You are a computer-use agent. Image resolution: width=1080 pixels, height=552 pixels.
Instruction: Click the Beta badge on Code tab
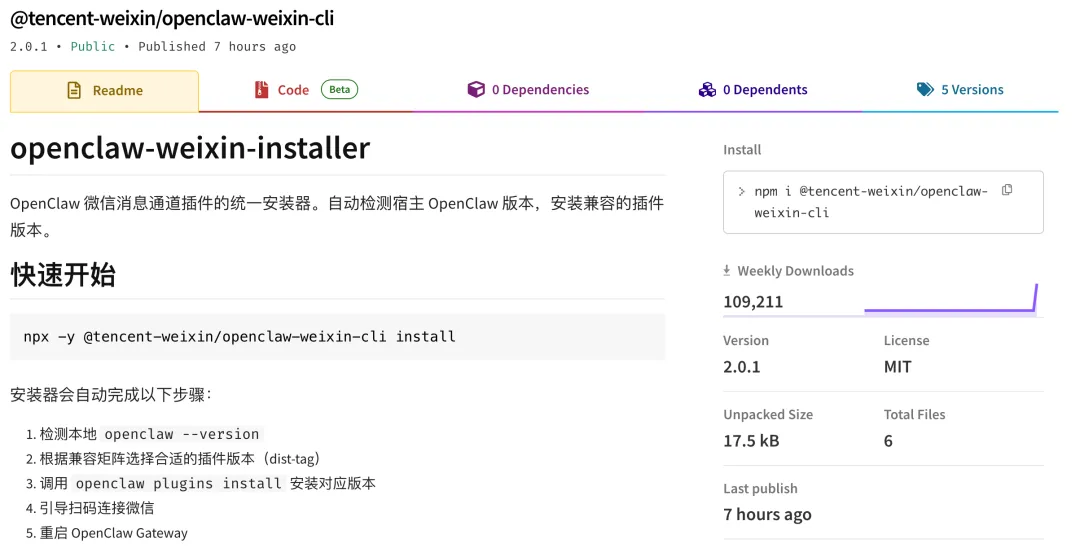pos(340,90)
